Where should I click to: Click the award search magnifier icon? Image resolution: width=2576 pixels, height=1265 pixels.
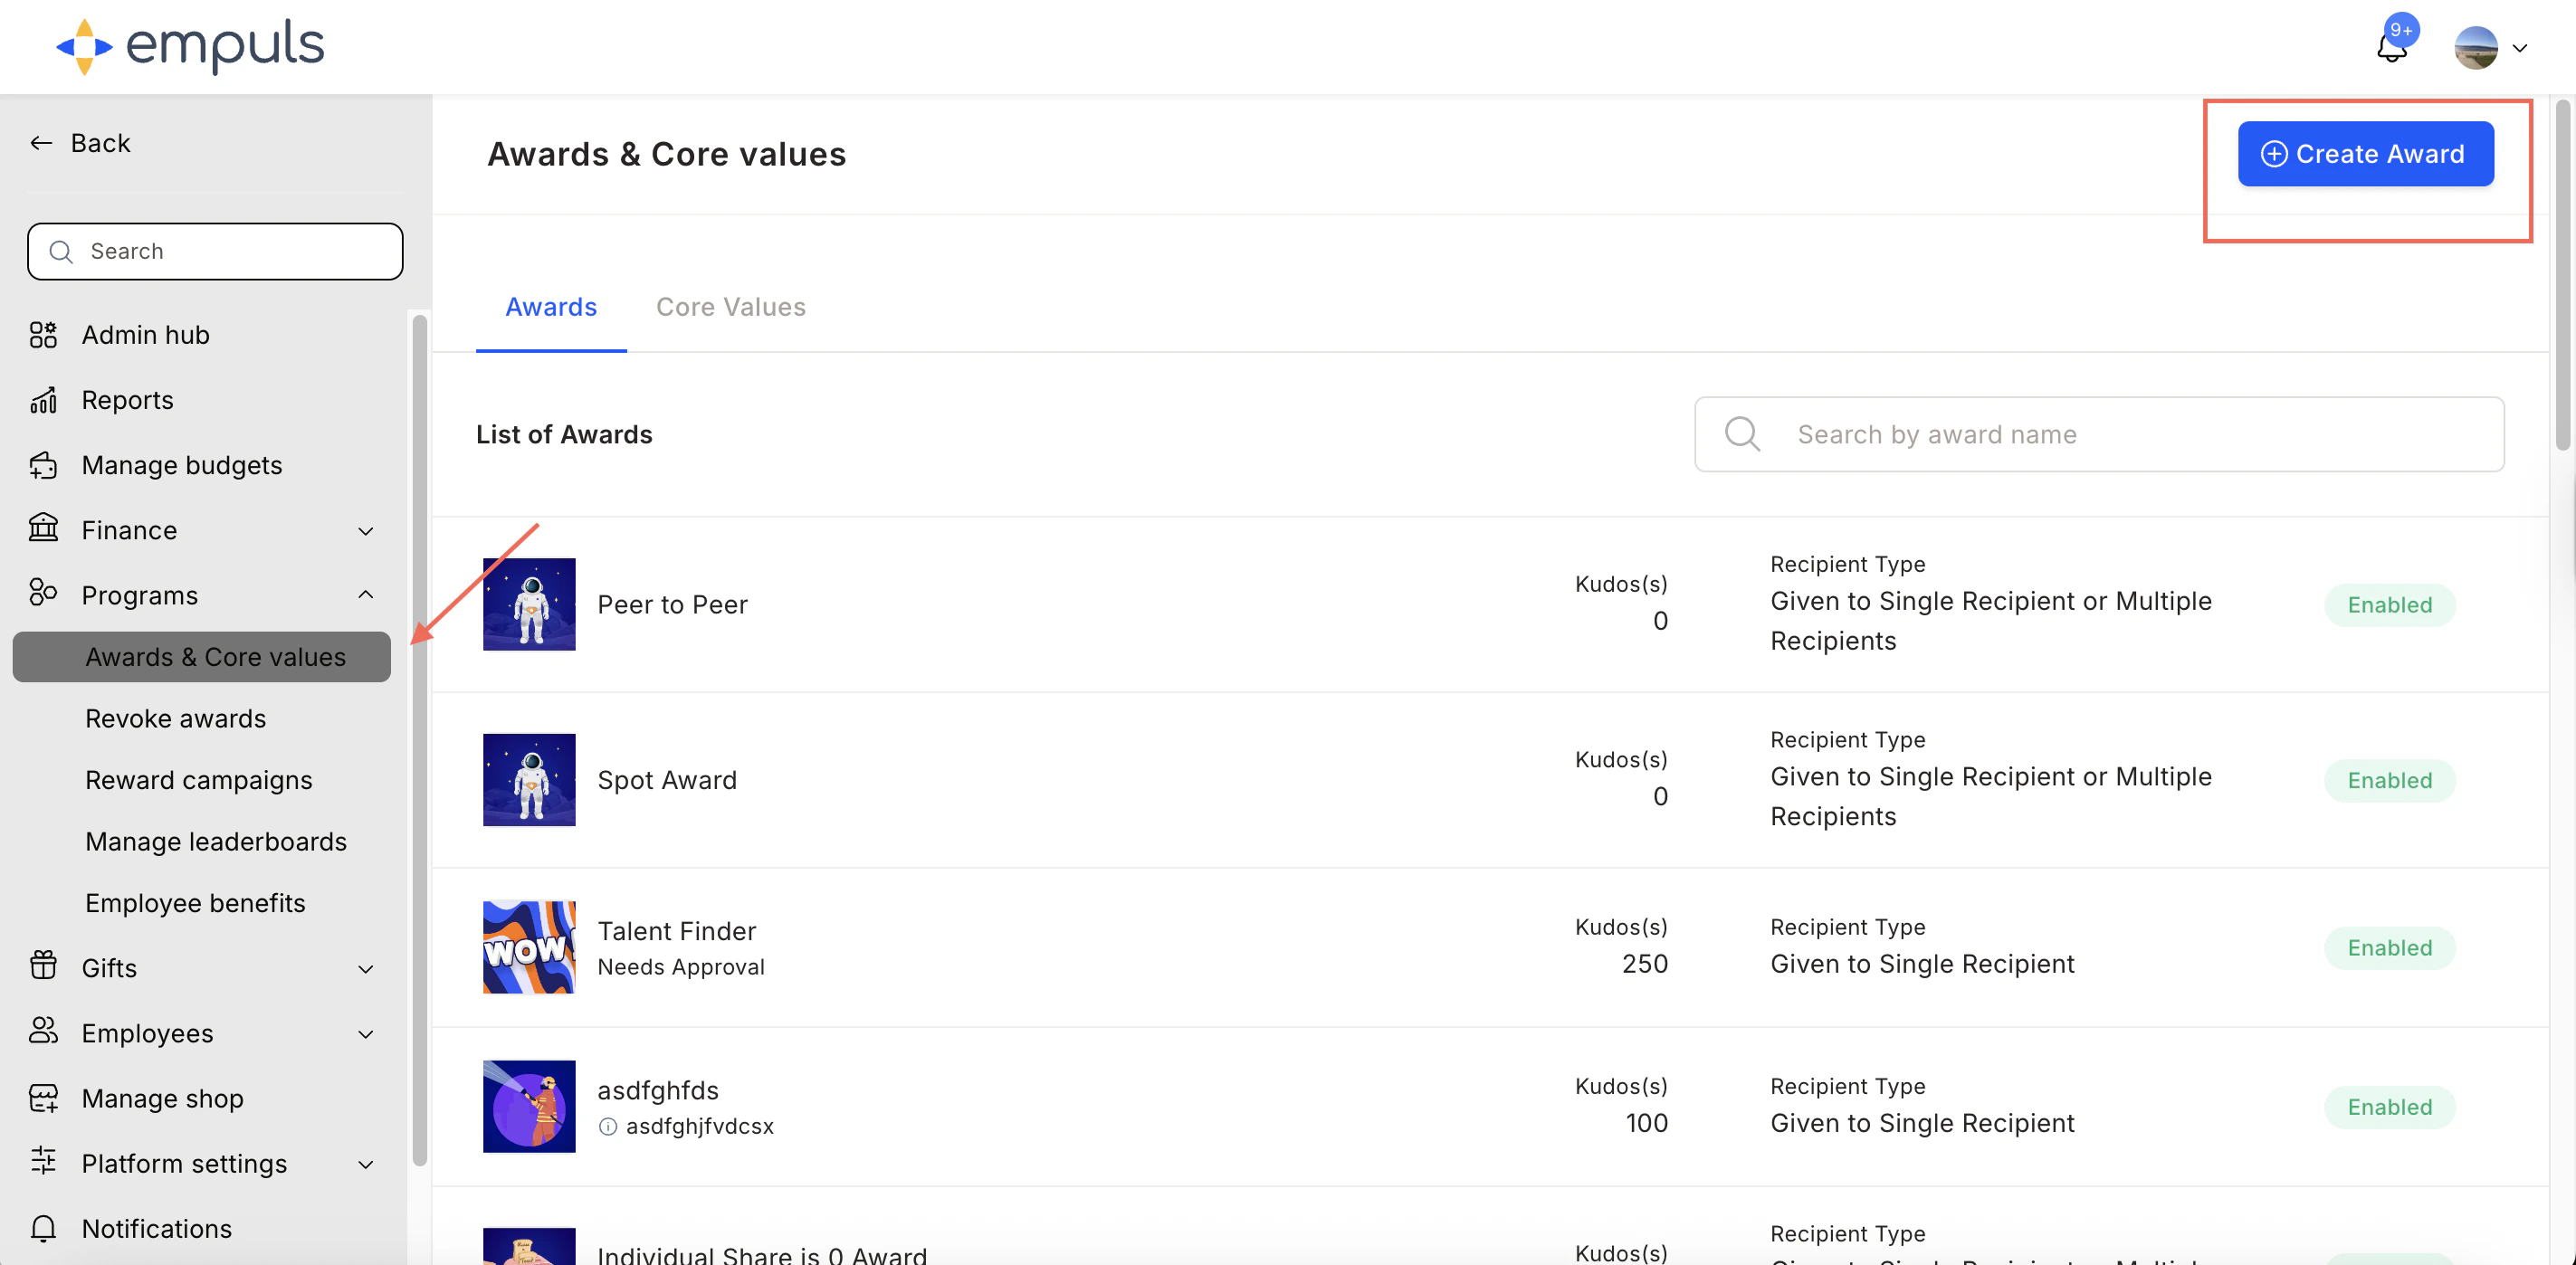click(1742, 434)
